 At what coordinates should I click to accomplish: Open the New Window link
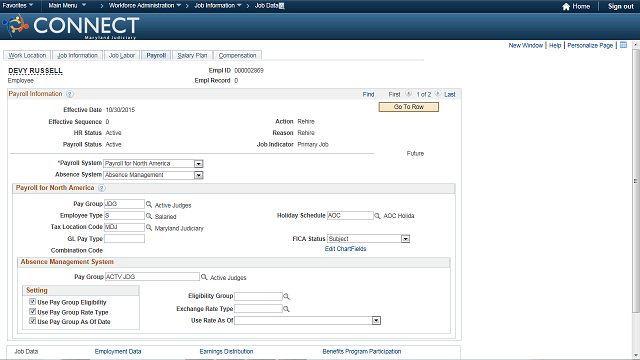(x=525, y=45)
